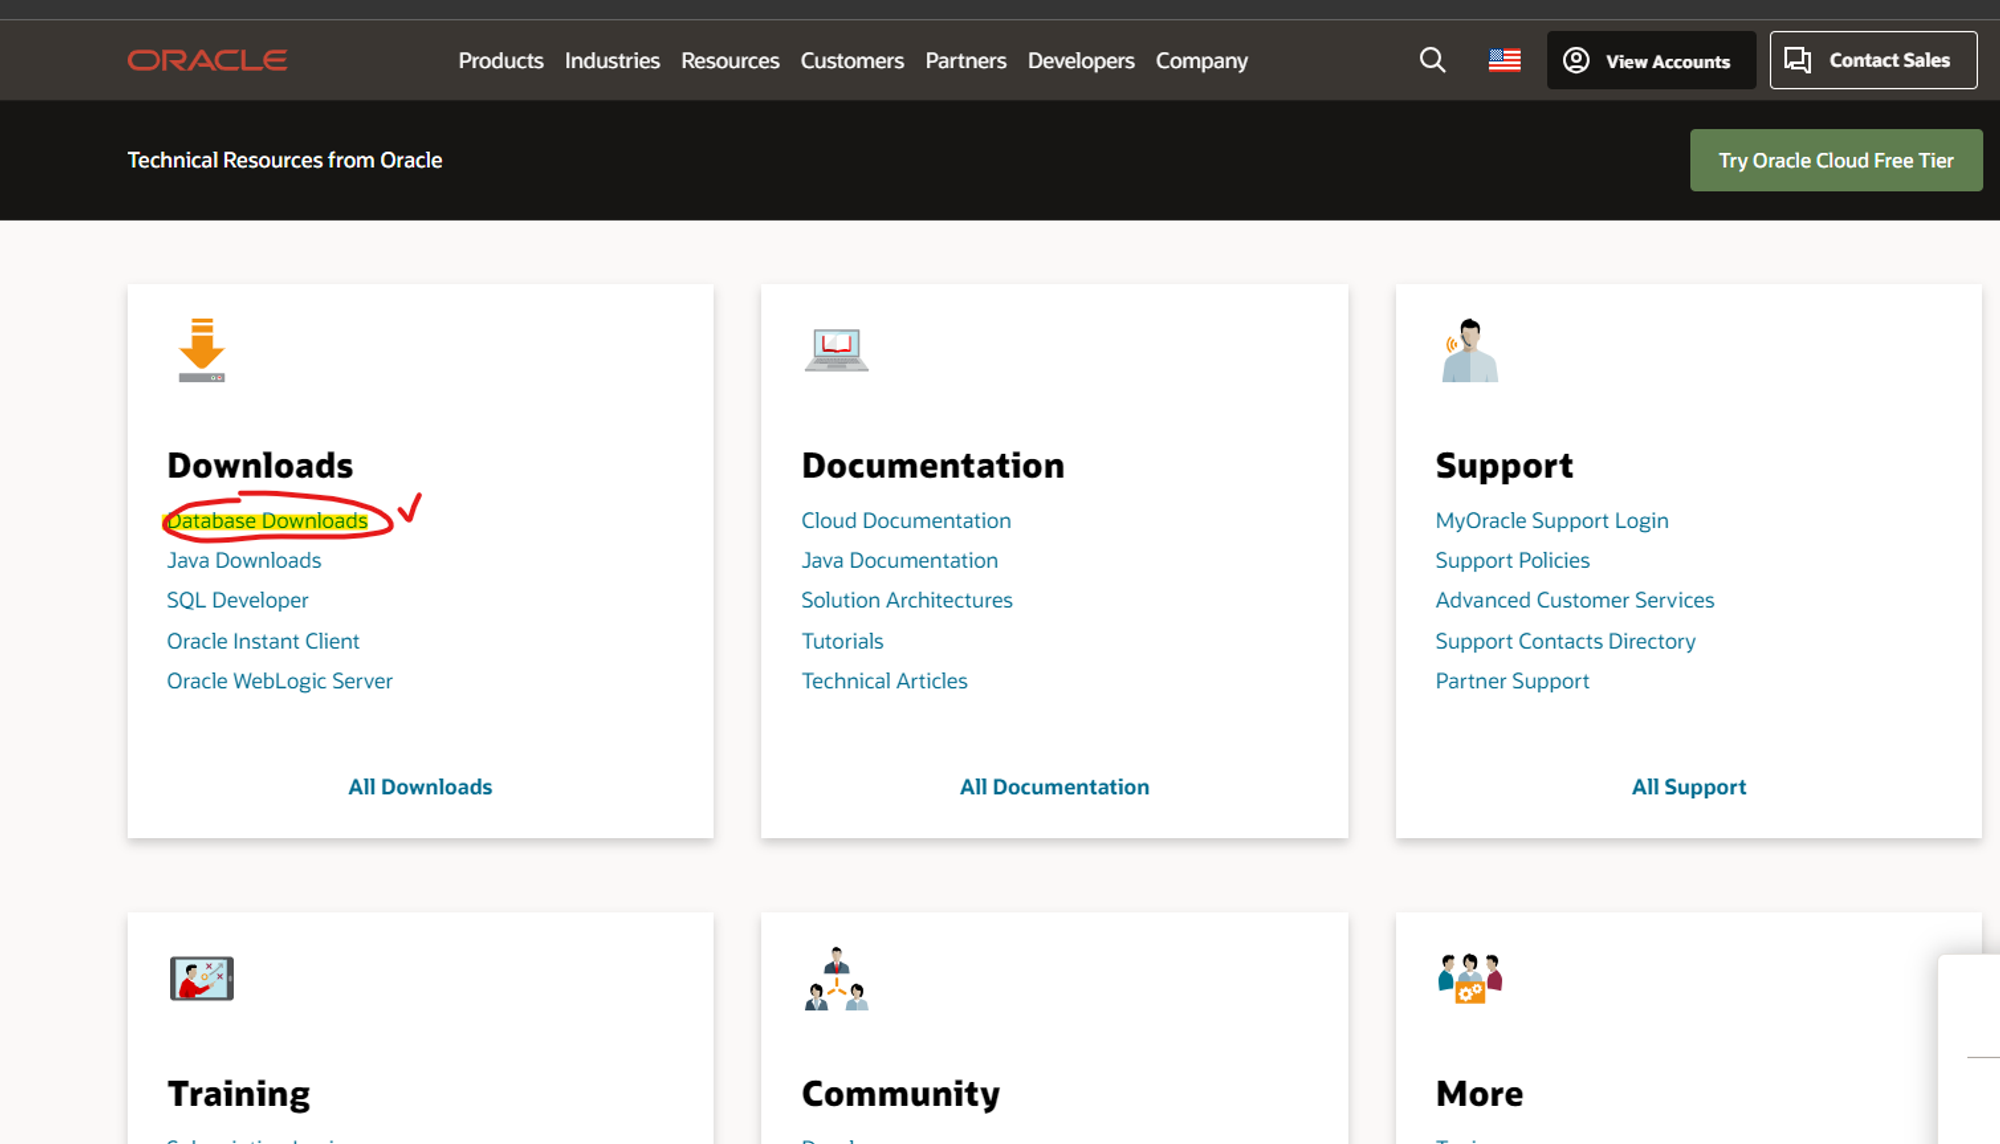Click the Support agent icon
Image resolution: width=2000 pixels, height=1144 pixels.
tap(1469, 350)
